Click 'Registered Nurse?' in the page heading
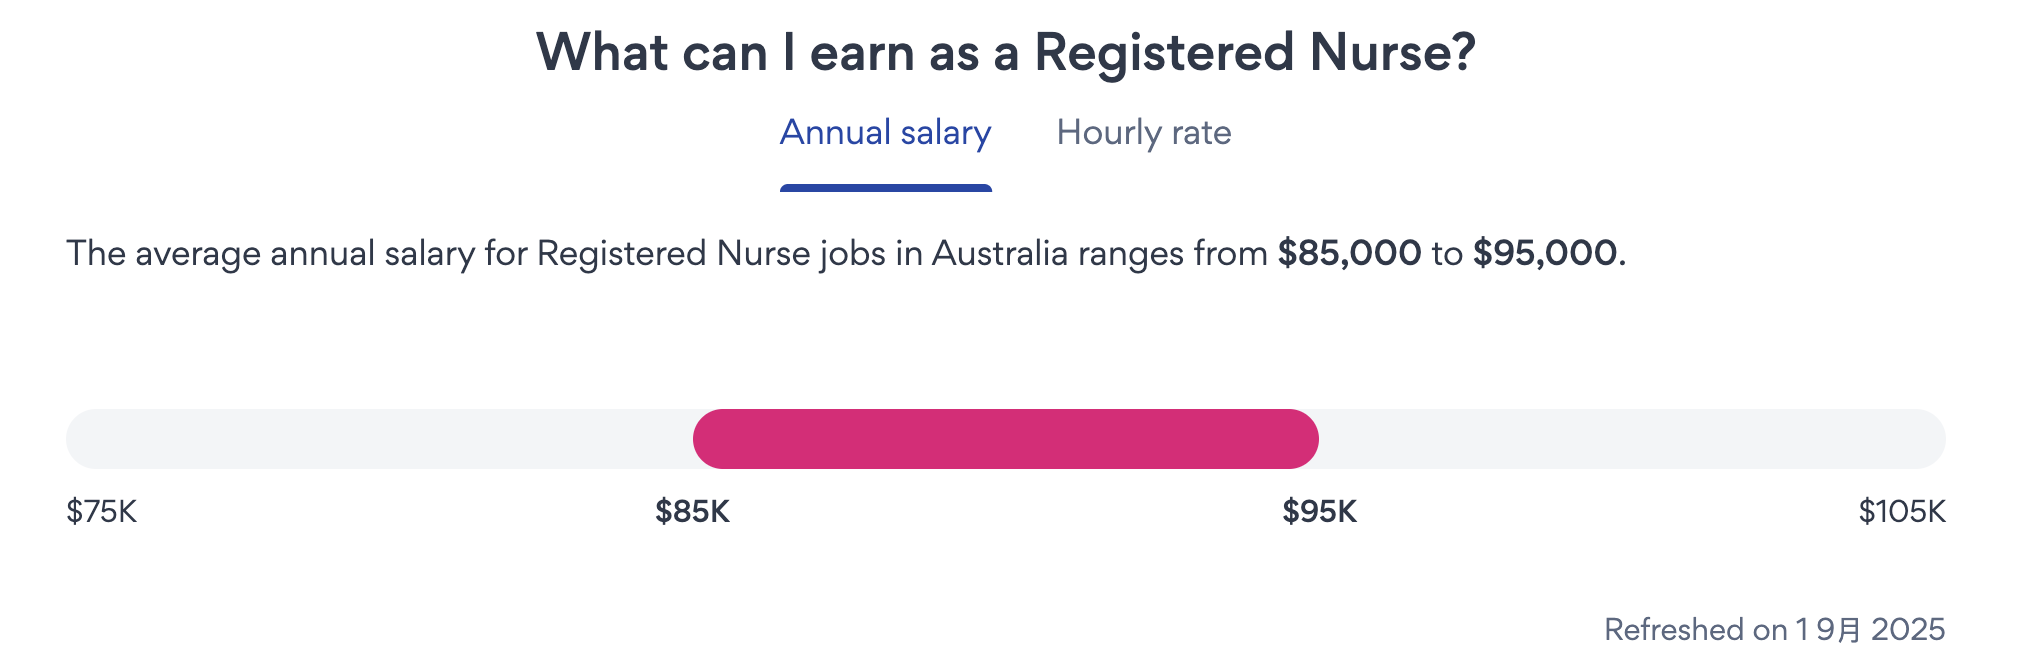2028x670 pixels. point(1254,53)
